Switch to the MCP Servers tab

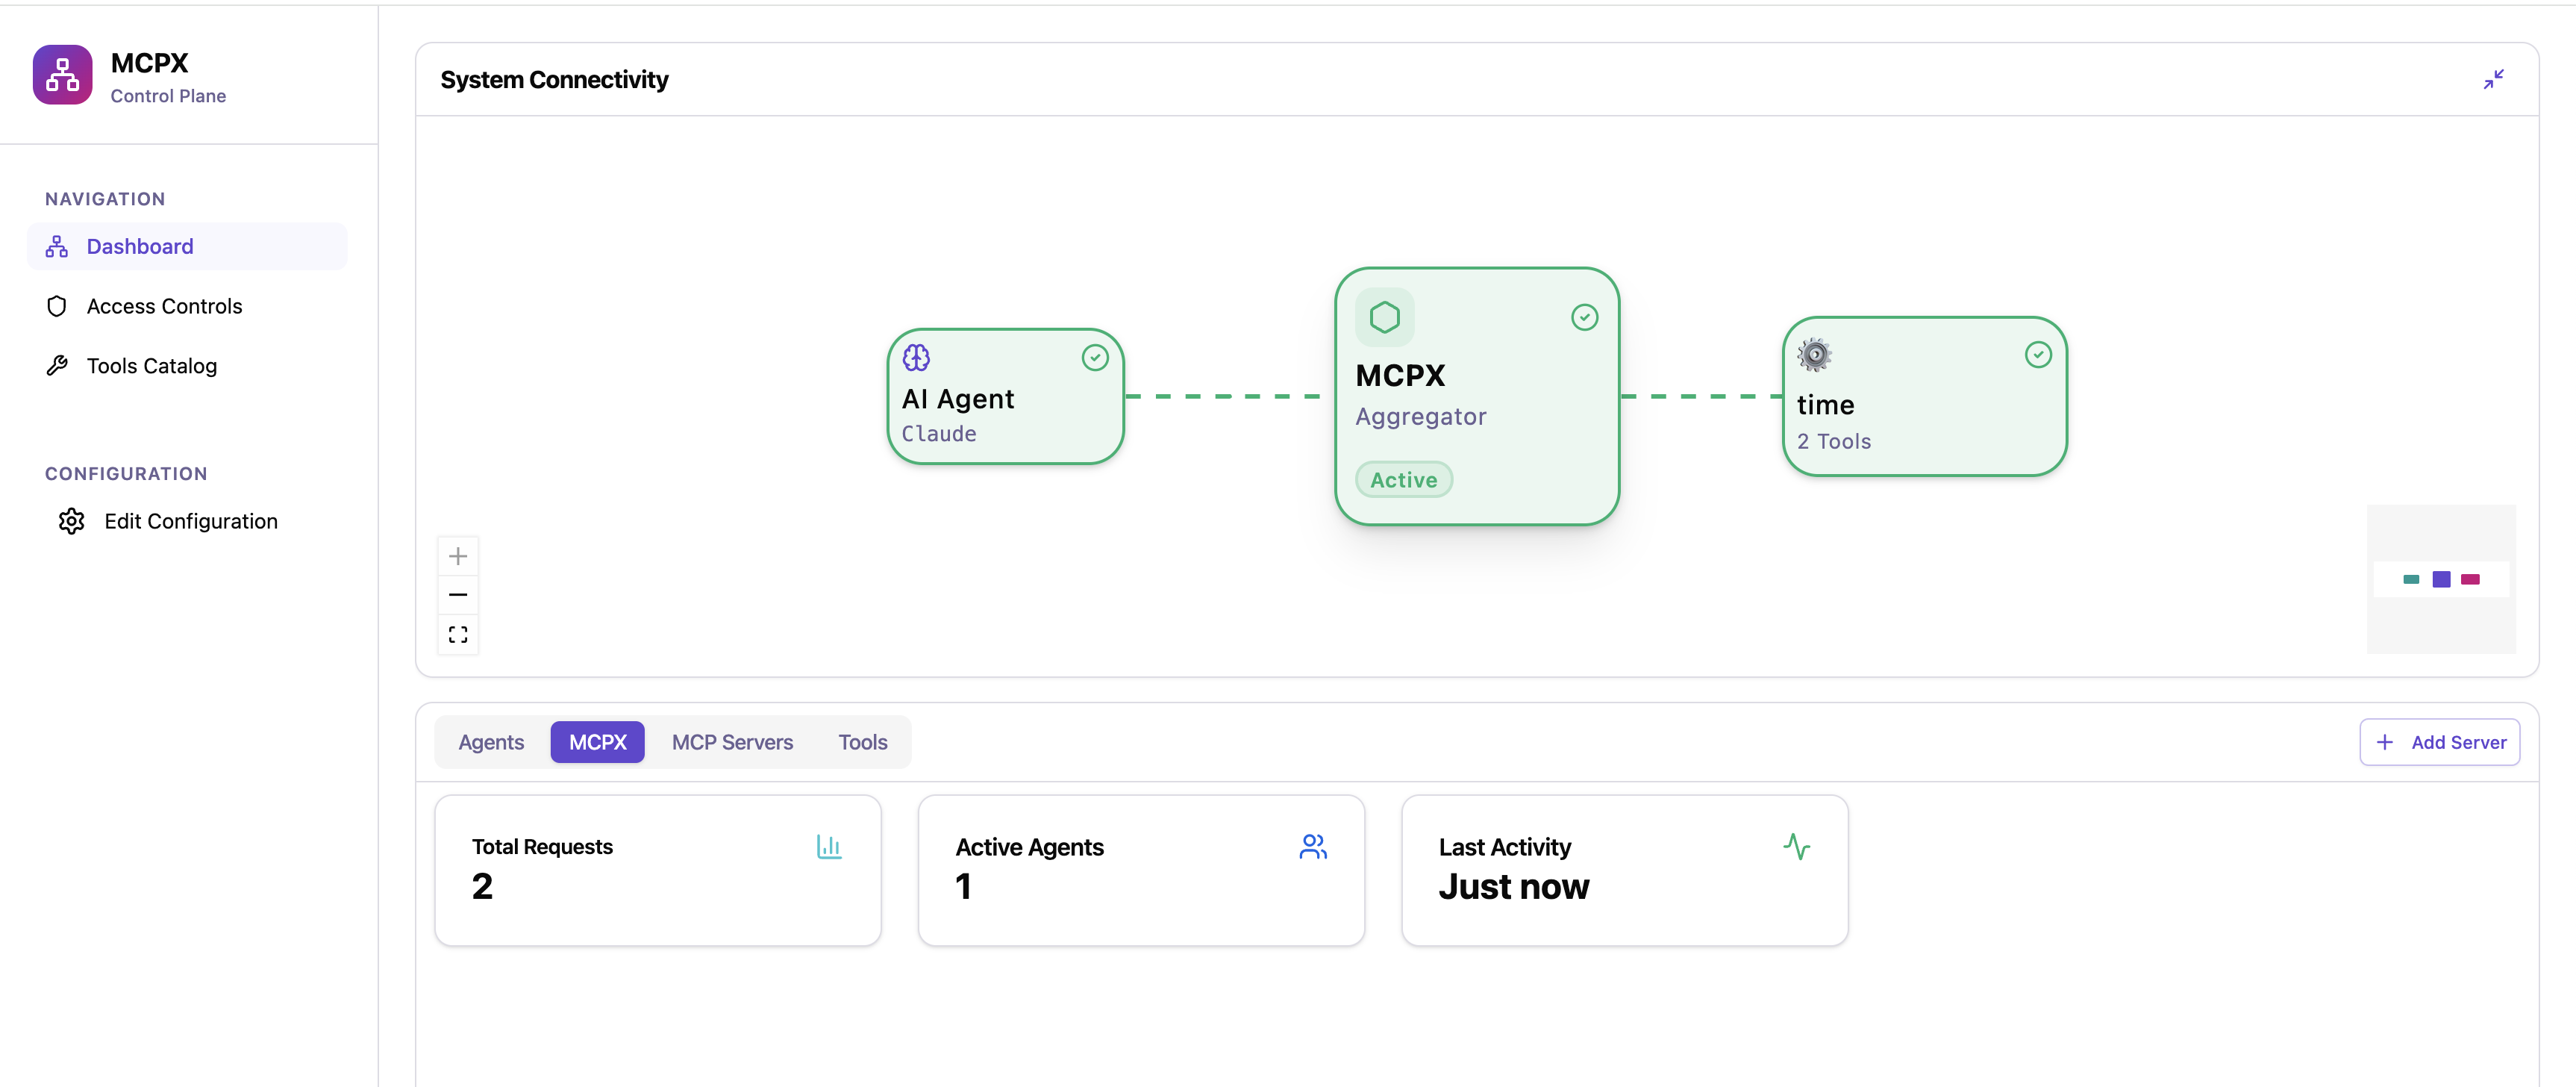pos(732,742)
